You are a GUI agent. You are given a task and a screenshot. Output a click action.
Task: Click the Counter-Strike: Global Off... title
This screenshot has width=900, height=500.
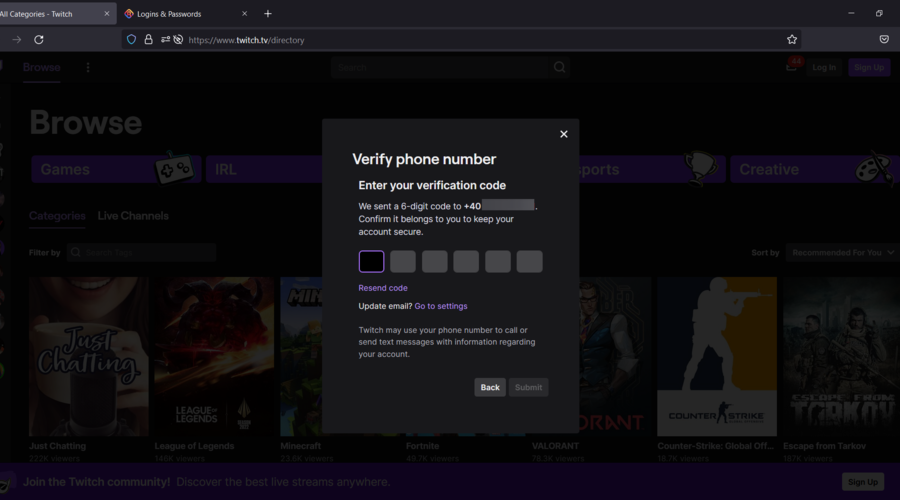pos(715,446)
